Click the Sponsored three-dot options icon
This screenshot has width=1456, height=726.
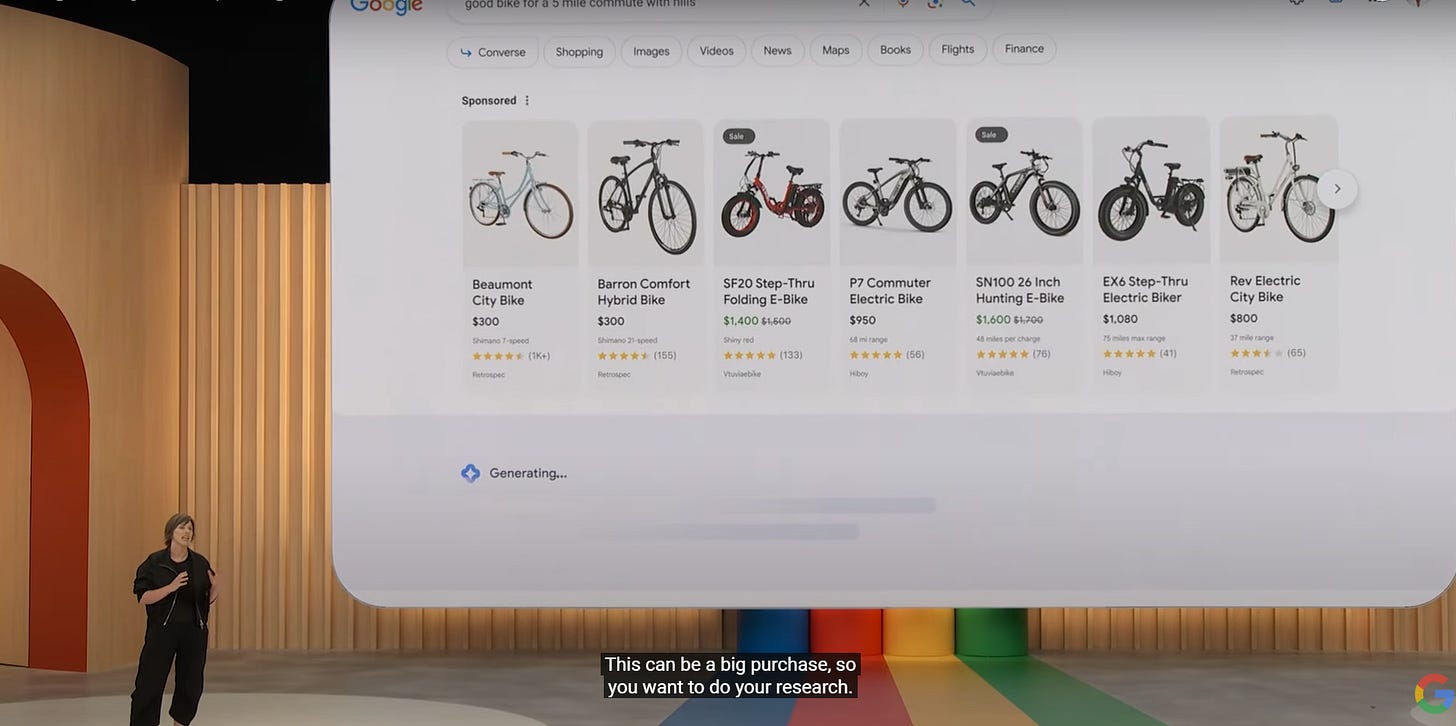[x=527, y=101]
